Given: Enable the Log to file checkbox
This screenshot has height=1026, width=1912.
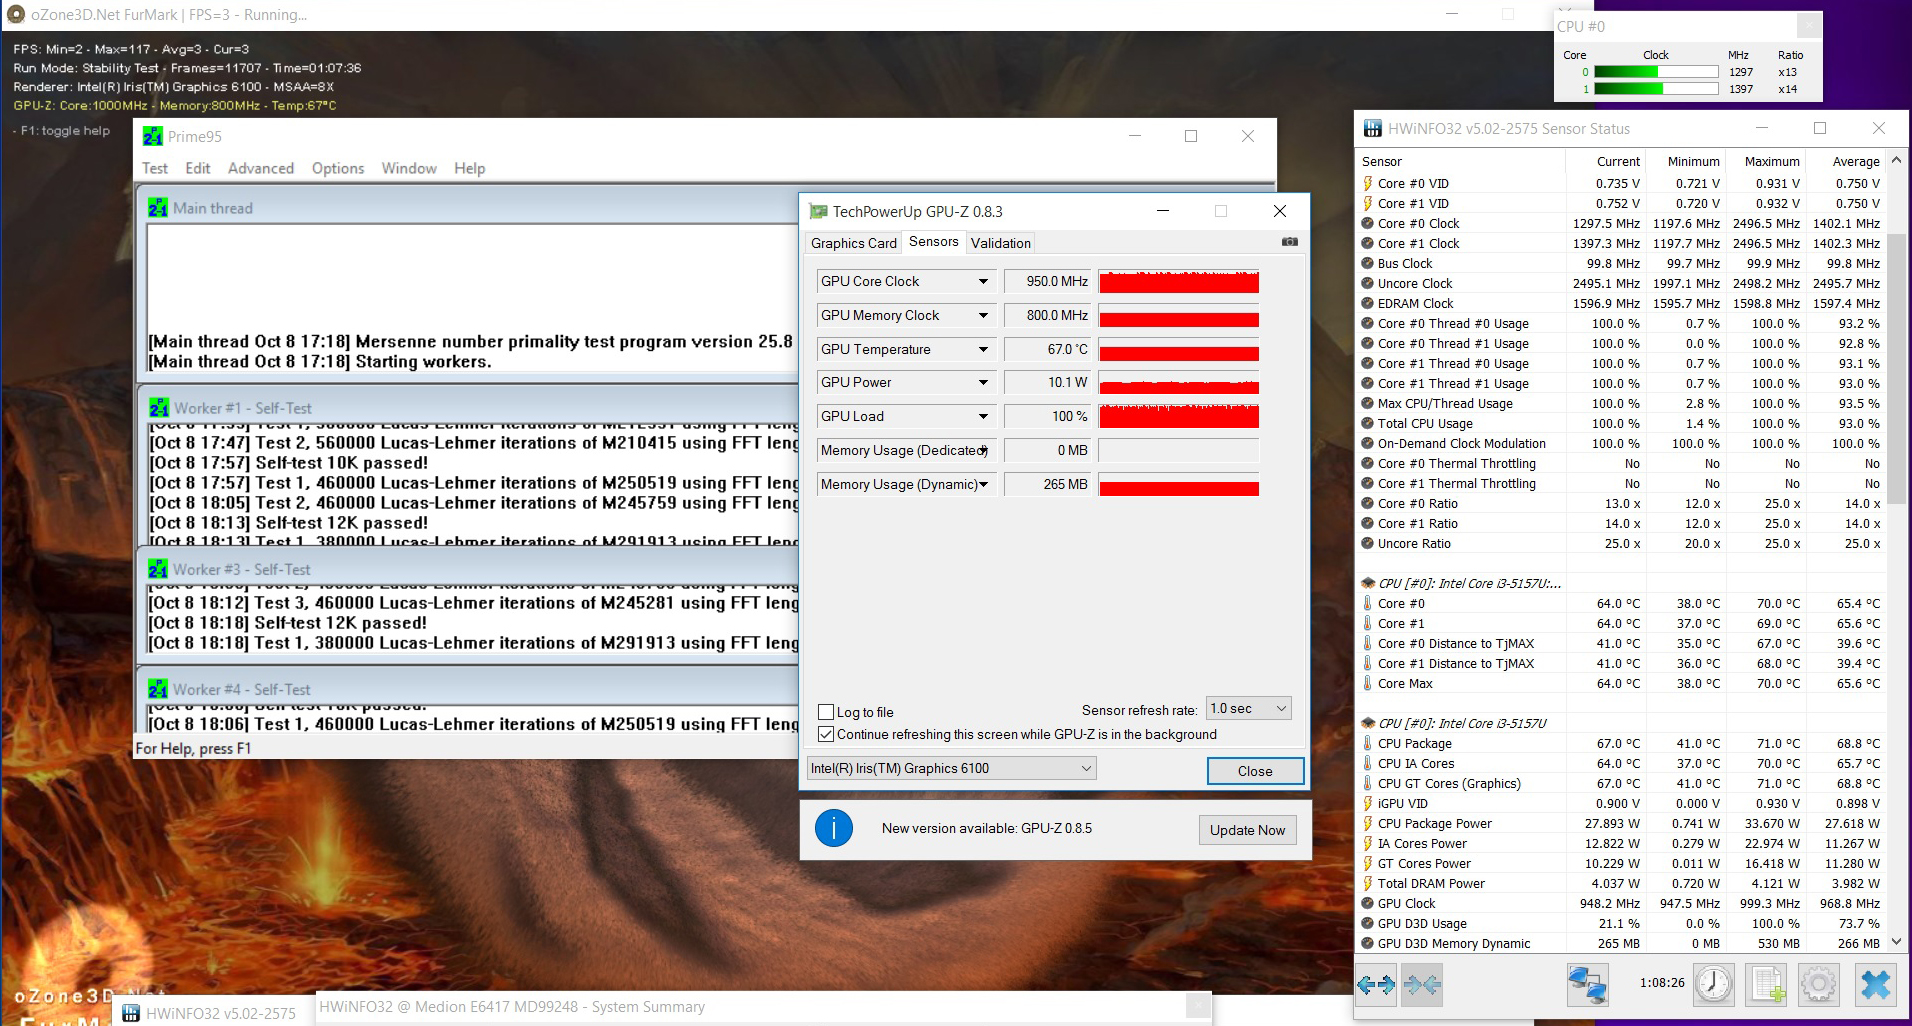Looking at the screenshot, I should coord(826,712).
